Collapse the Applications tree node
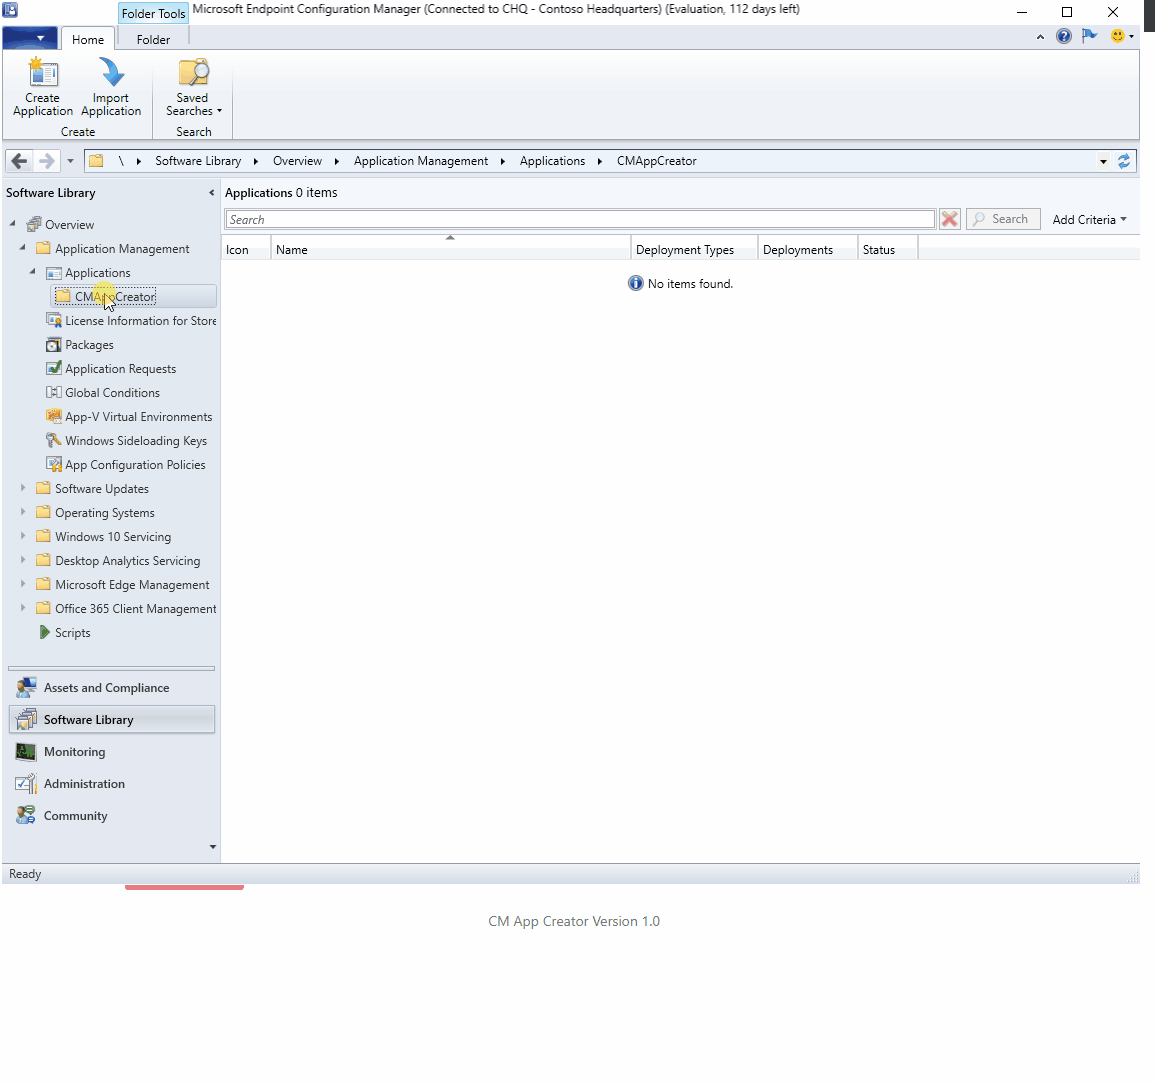Screen dimensions: 1155x1083 click(32, 271)
